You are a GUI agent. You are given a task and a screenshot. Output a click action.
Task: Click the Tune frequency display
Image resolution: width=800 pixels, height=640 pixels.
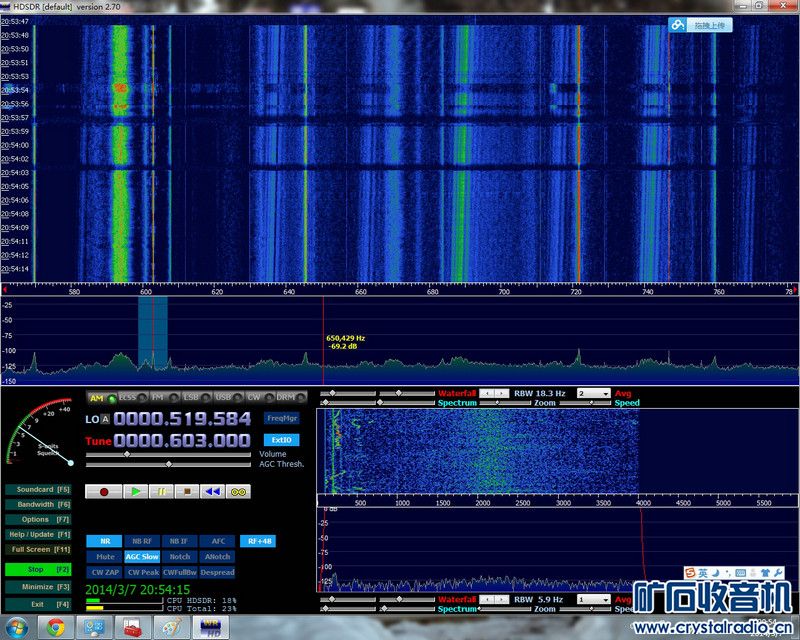(180, 440)
